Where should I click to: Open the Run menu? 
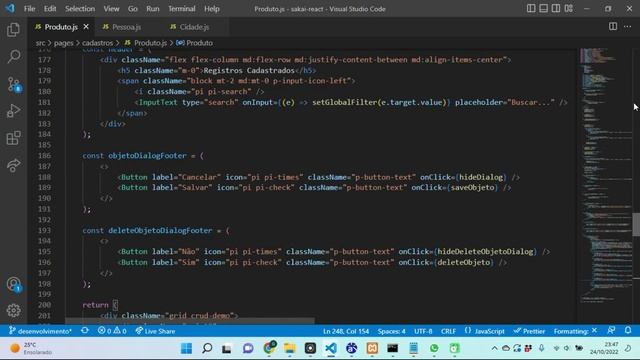click(153, 9)
